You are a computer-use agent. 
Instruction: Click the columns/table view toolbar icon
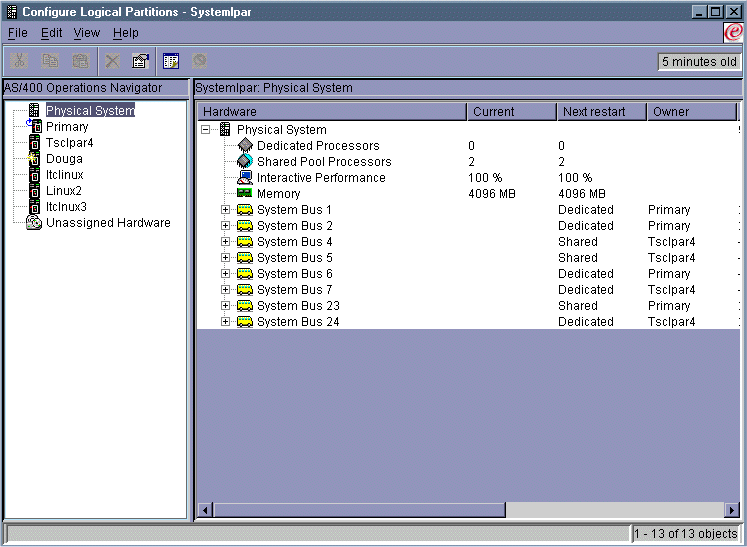[x=171, y=61]
